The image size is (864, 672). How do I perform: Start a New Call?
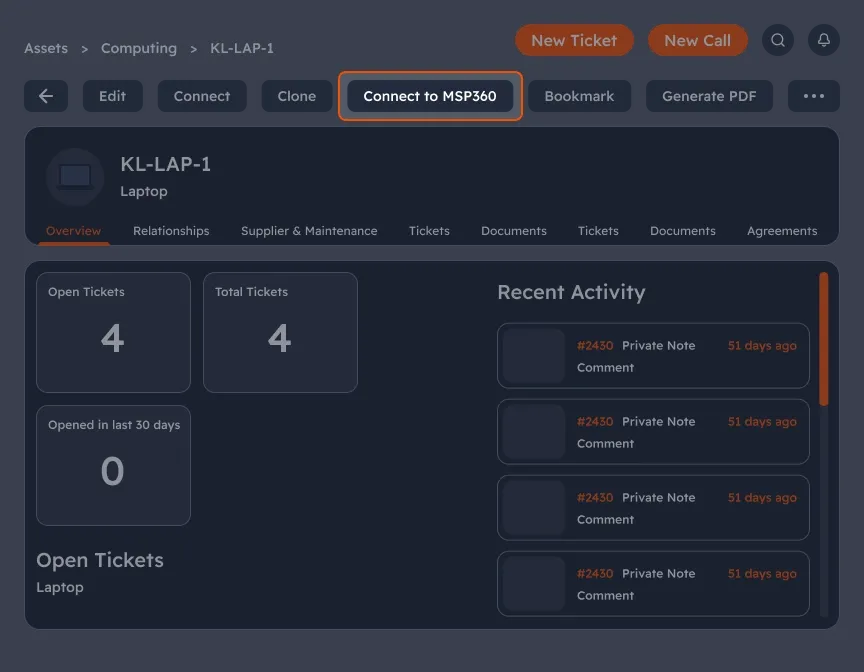coord(697,40)
